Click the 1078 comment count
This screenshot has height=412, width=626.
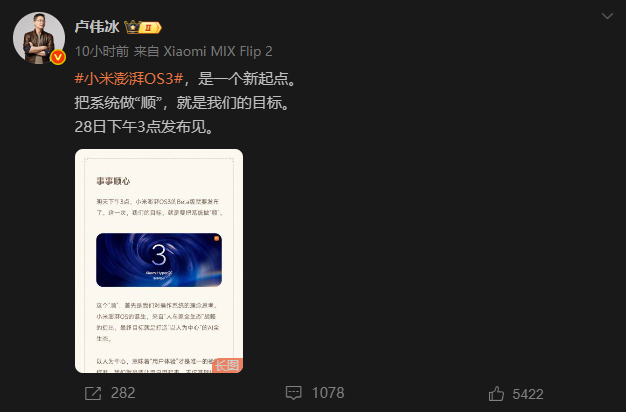pyautogui.click(x=328, y=393)
